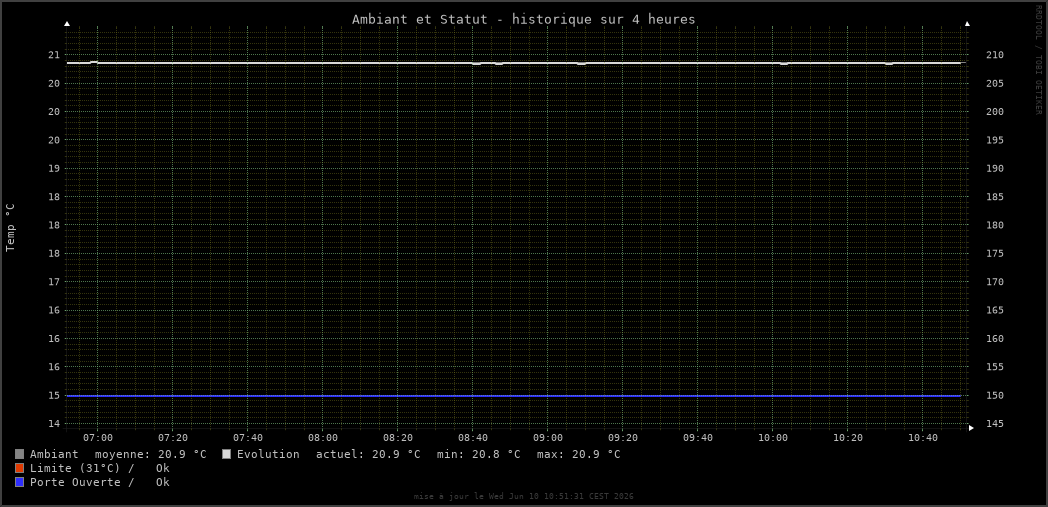This screenshot has width=1048, height=507.
Task: Click the graph title 'Ambiant et Statut - historique sur 4 heures'
Action: click(x=524, y=19)
